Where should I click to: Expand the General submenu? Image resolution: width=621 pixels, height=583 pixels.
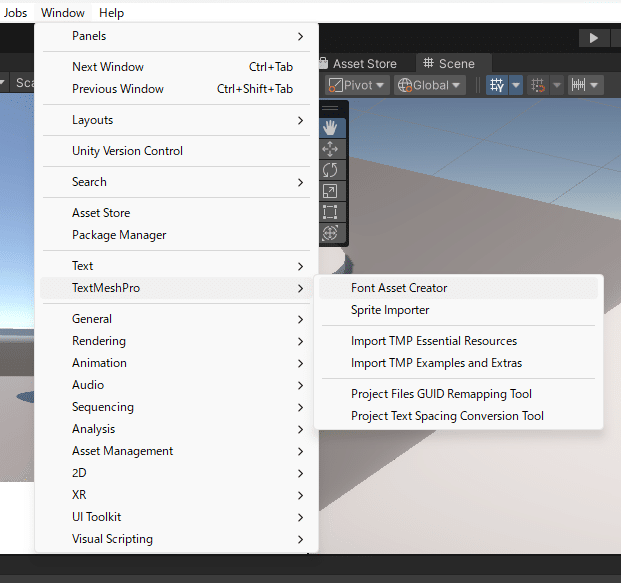pos(176,319)
